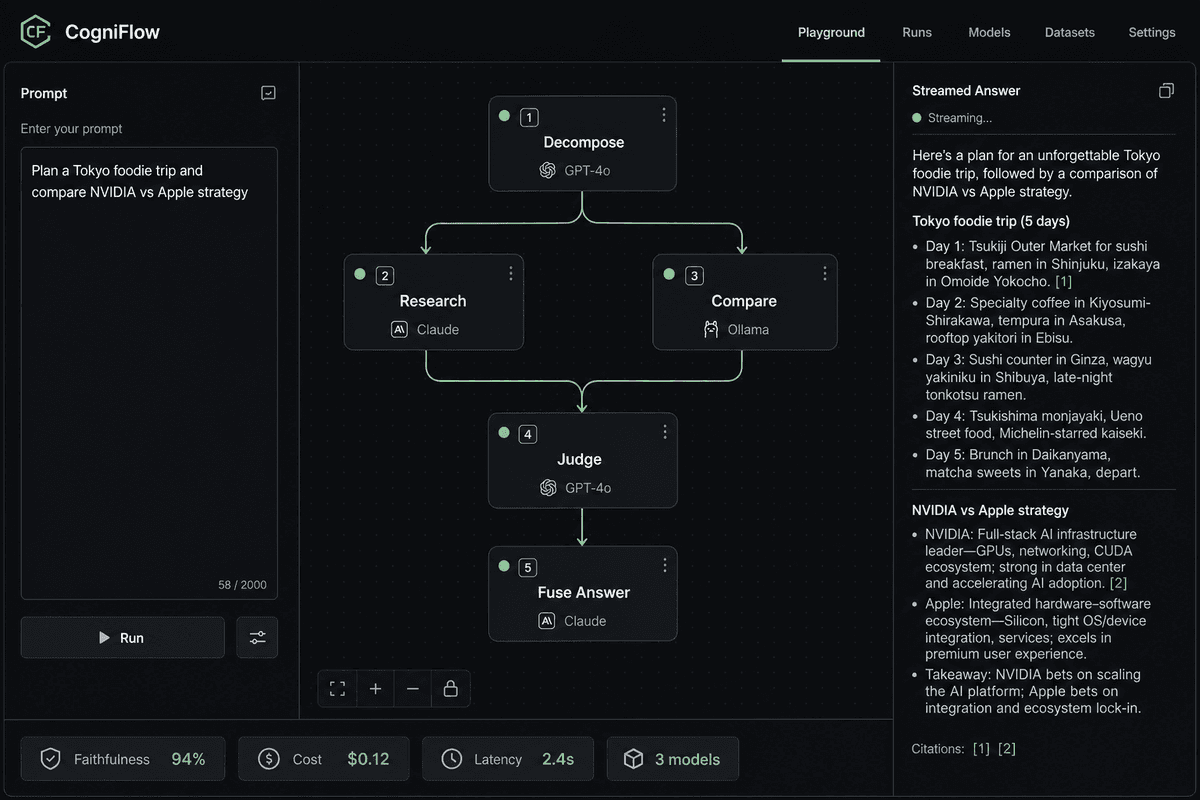Screen dimensions: 1200x800
Task: Click the Latency clock icon
Action: point(452,759)
